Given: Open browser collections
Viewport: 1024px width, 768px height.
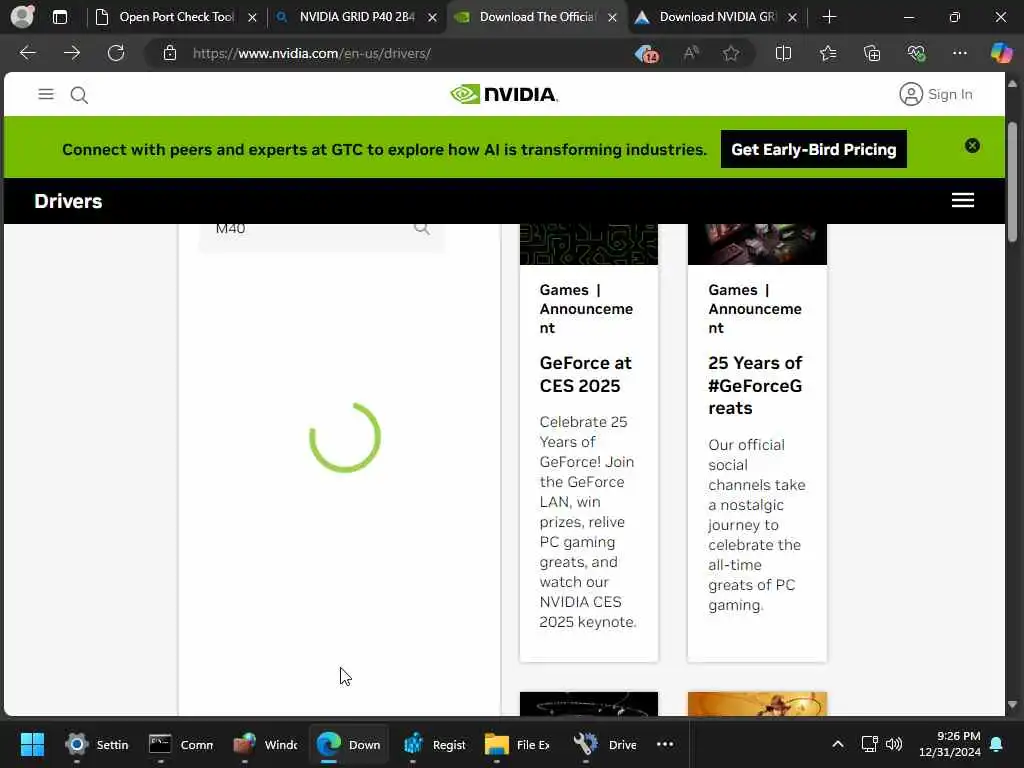Looking at the screenshot, I should [872, 53].
